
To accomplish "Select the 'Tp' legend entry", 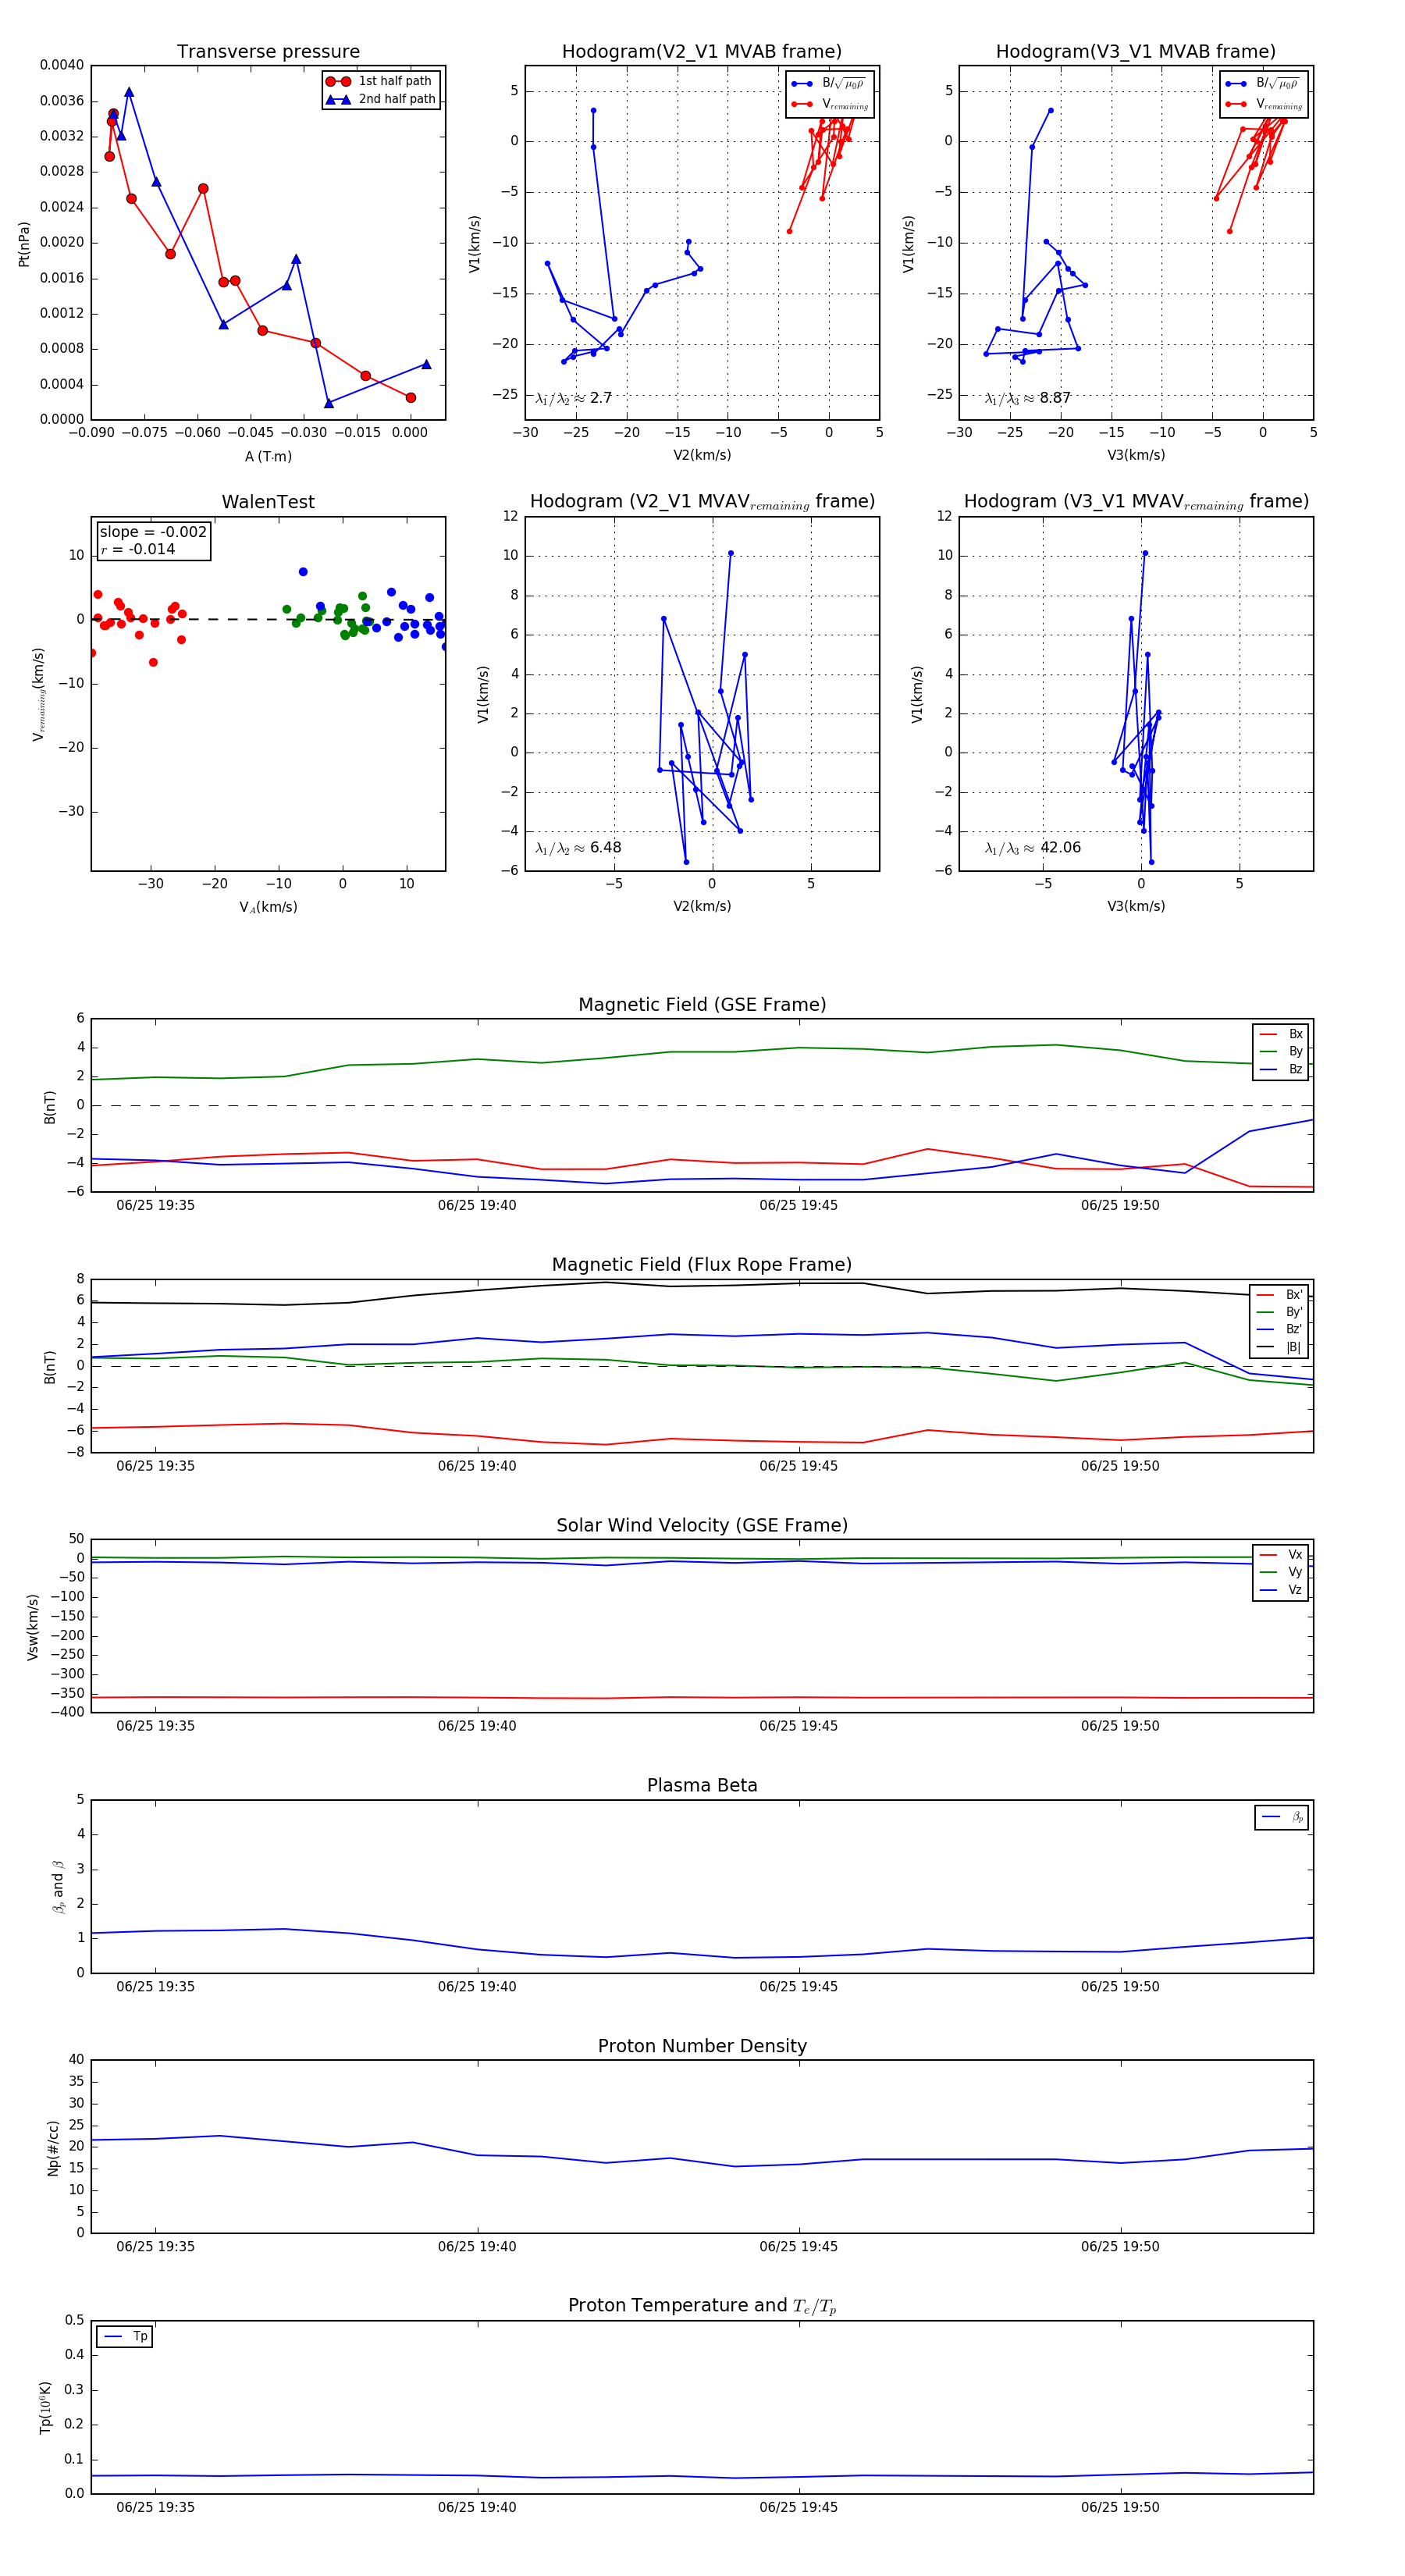I will [125, 2336].
